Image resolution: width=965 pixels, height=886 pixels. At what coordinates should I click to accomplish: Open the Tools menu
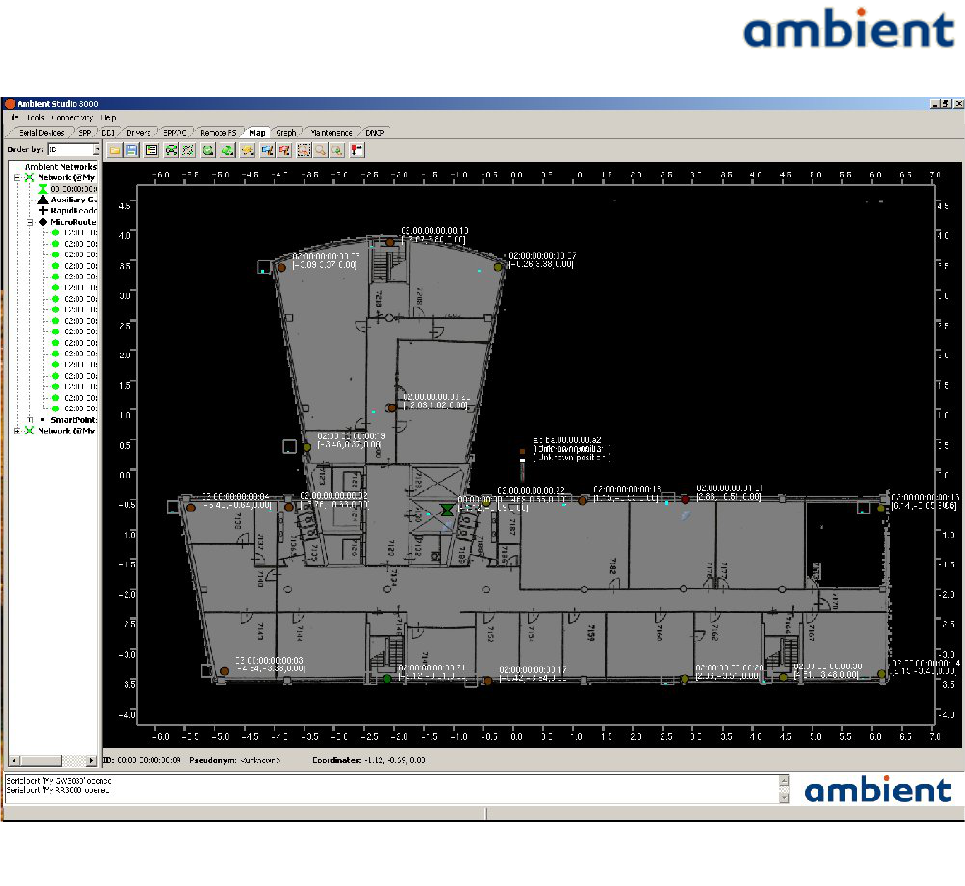click(35, 118)
